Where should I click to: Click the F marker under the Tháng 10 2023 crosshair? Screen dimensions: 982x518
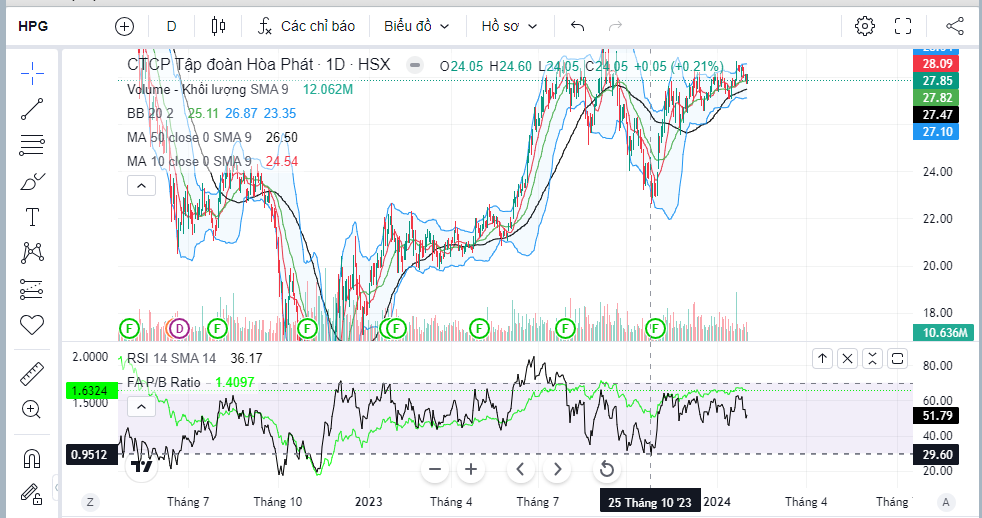click(x=655, y=328)
